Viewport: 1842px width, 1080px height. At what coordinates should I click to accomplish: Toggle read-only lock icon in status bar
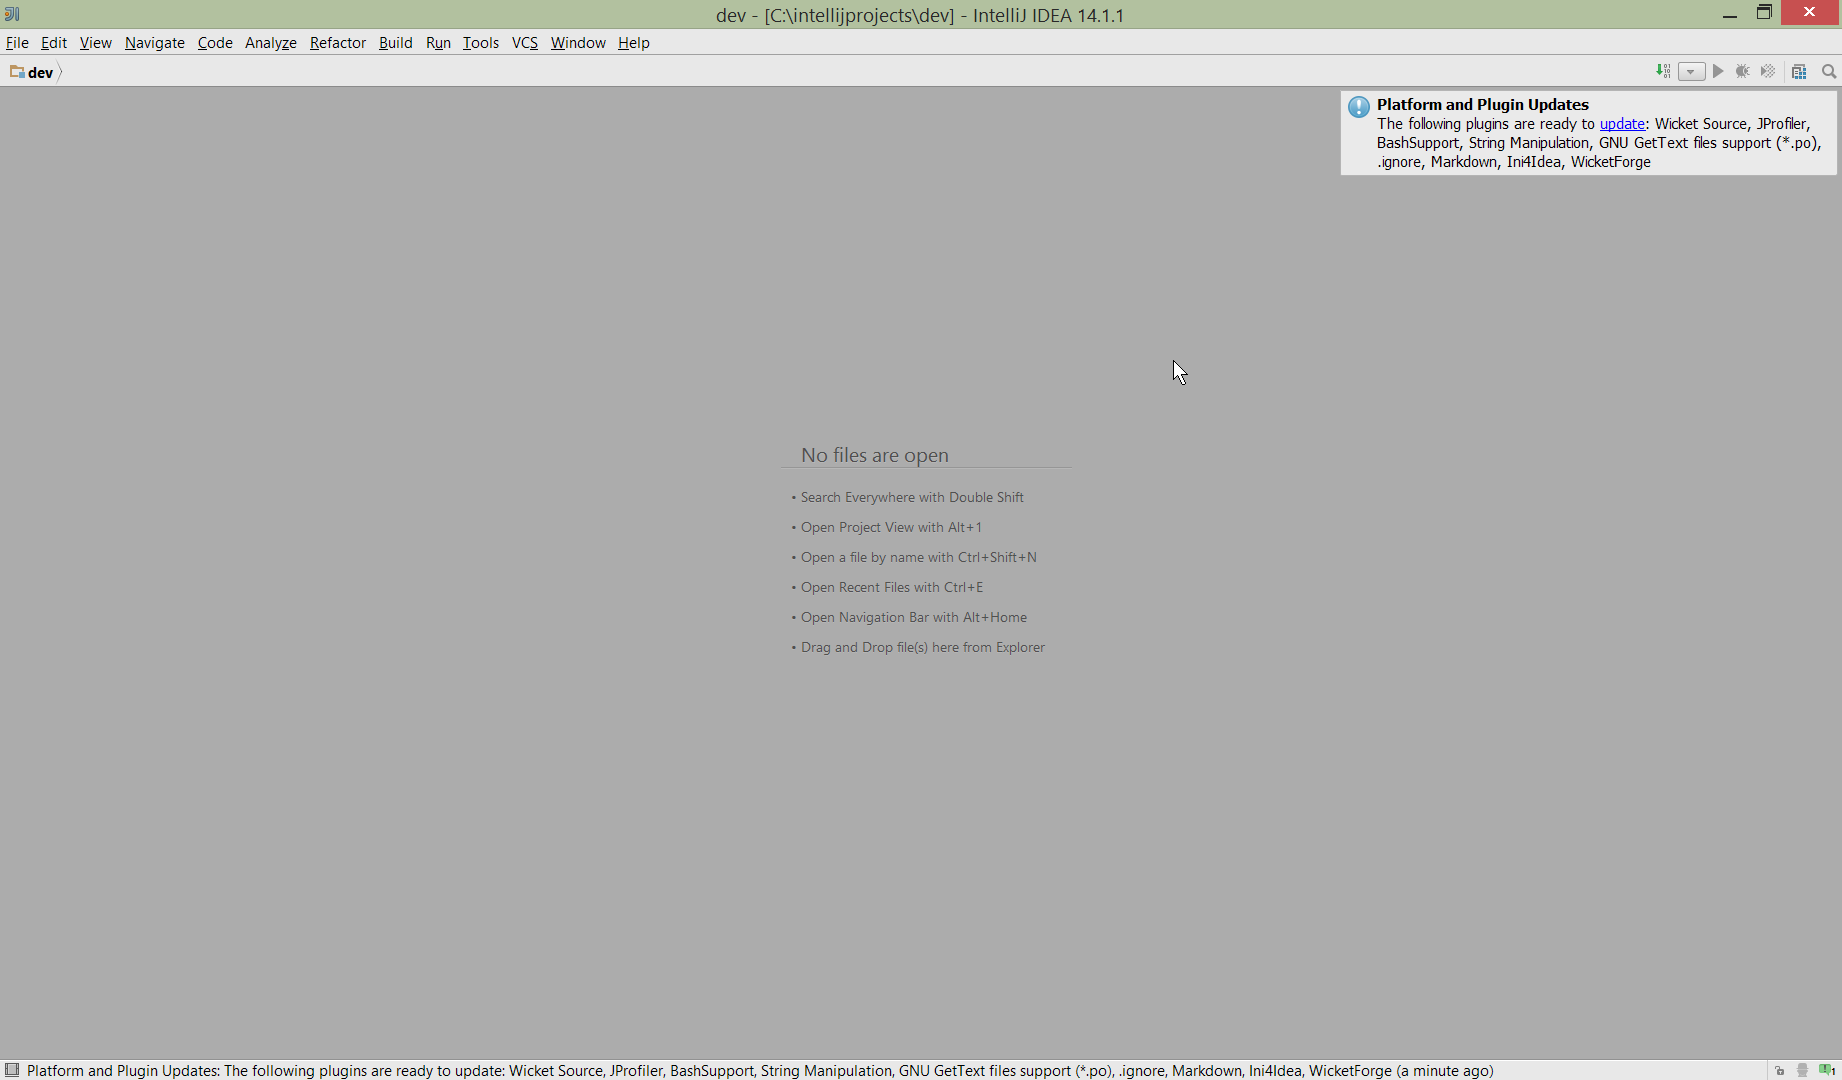1780,1070
